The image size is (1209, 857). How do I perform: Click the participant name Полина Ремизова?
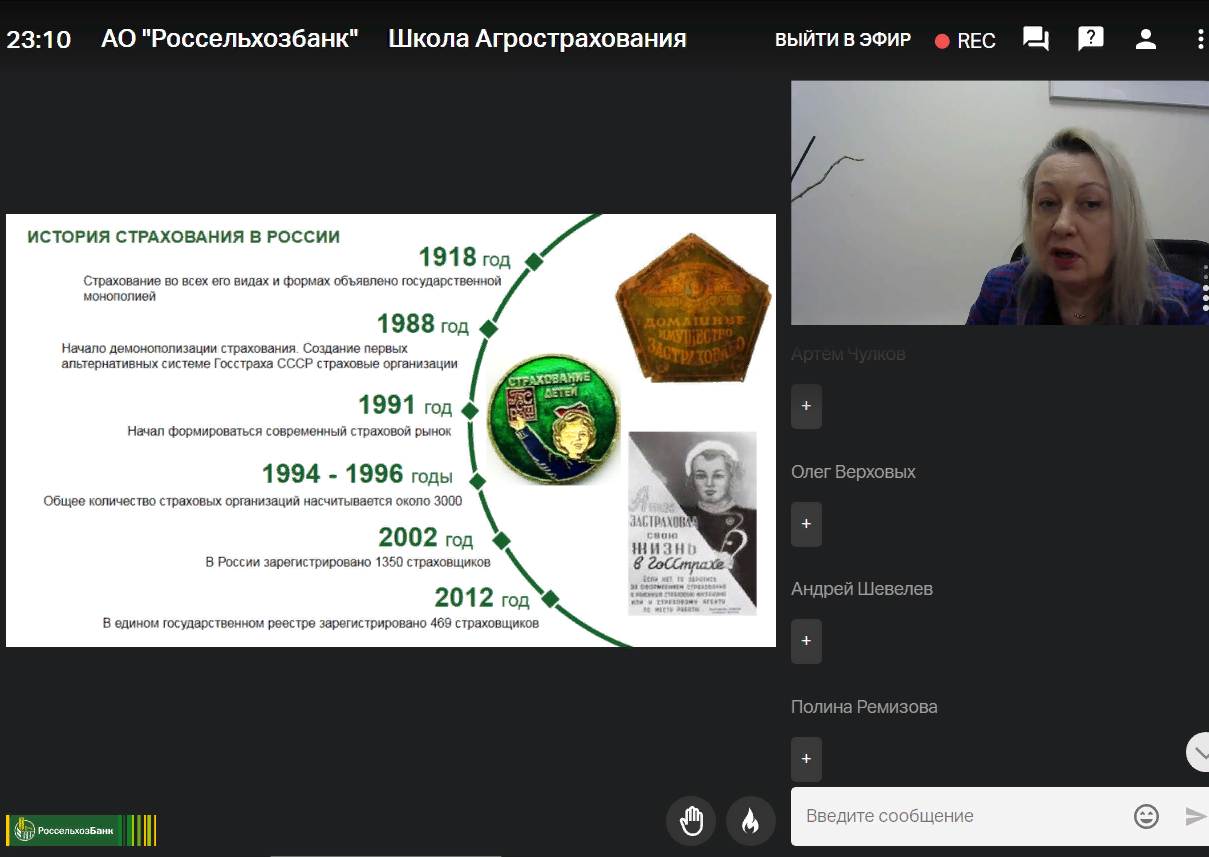pos(864,707)
